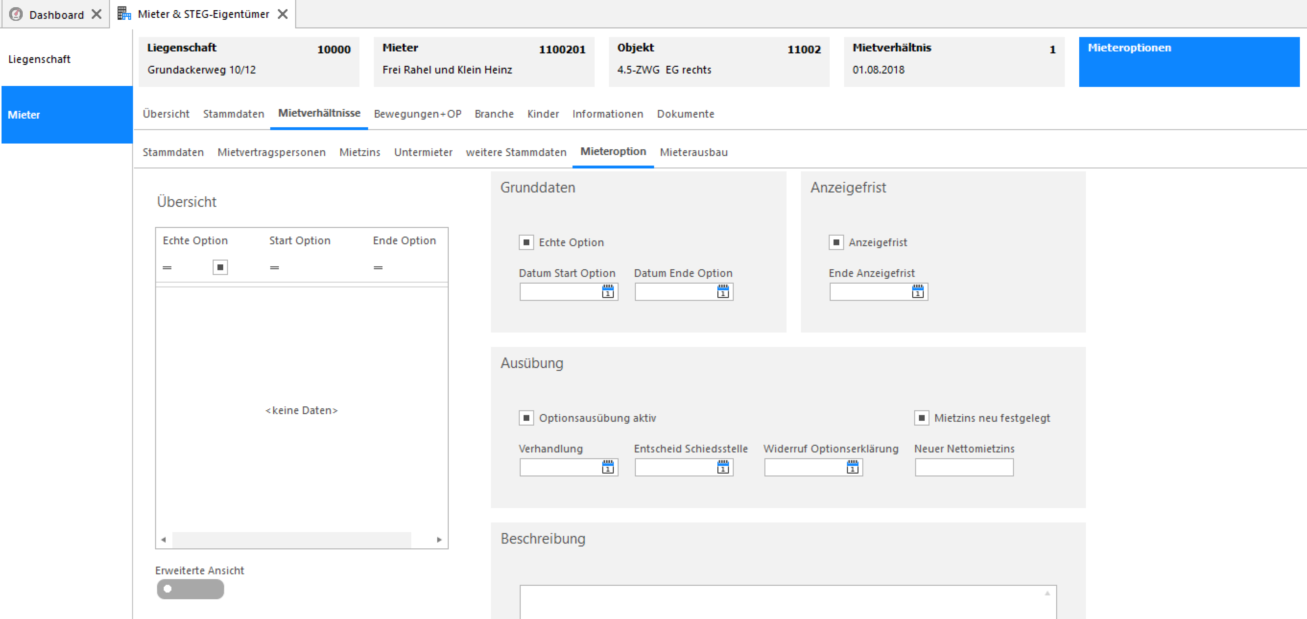Open the Stammdaten sub-tab under Mietverhältnisse
This screenshot has height=619, width=1307.
pyautogui.click(x=174, y=152)
